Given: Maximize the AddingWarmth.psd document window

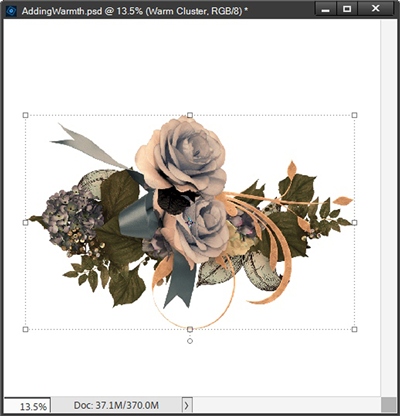Looking at the screenshot, I should [347, 9].
